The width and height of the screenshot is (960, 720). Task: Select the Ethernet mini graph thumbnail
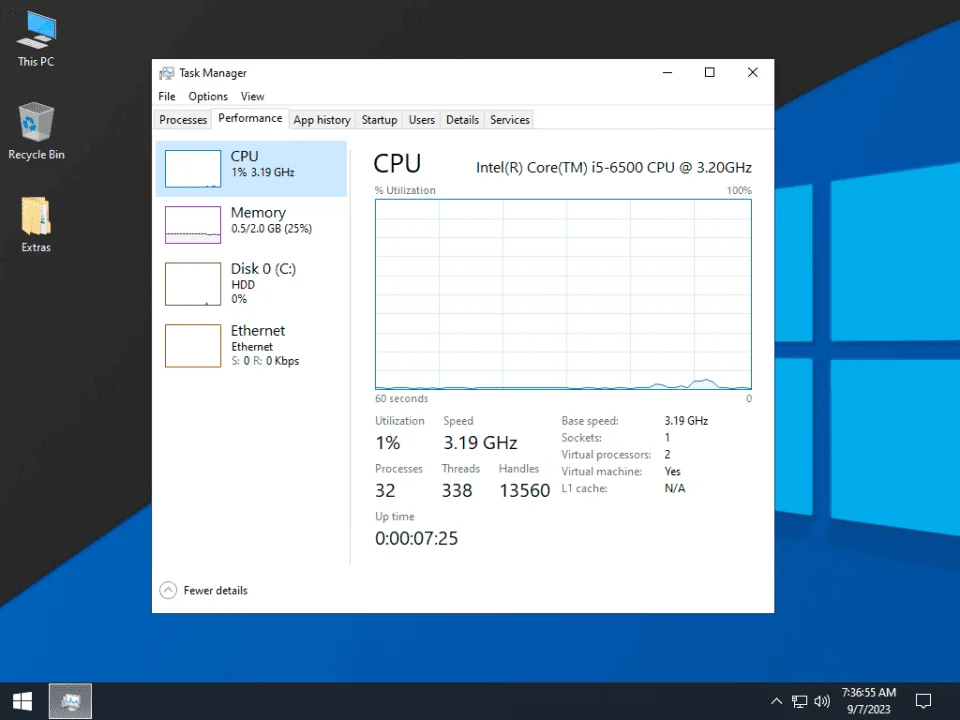(193, 346)
